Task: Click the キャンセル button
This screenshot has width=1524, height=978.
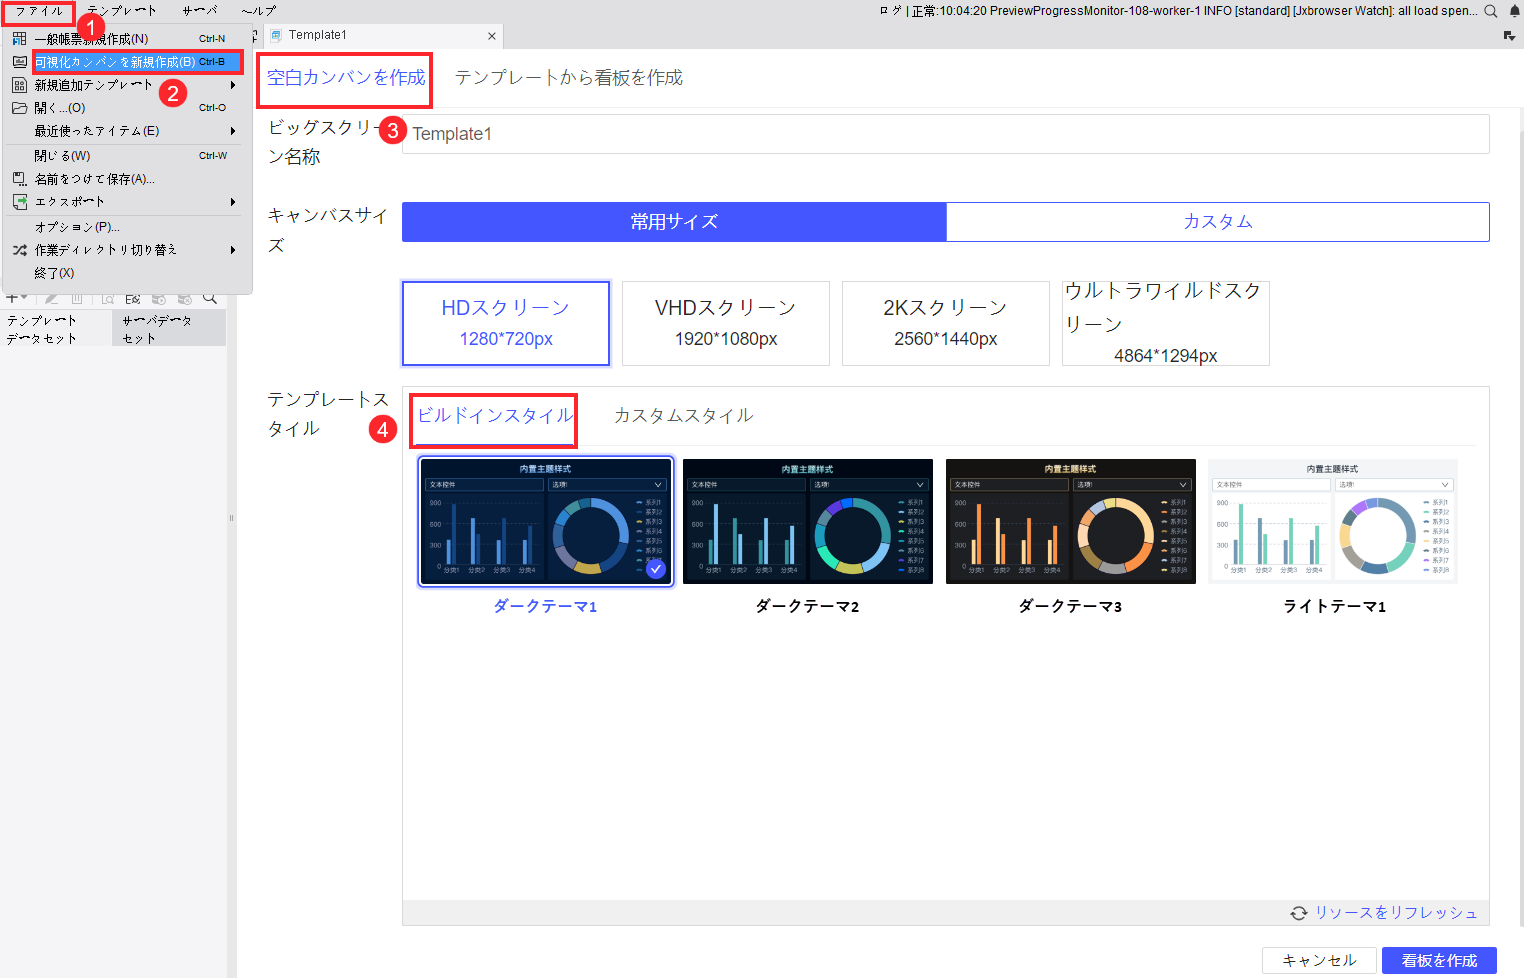Action: point(1319,960)
